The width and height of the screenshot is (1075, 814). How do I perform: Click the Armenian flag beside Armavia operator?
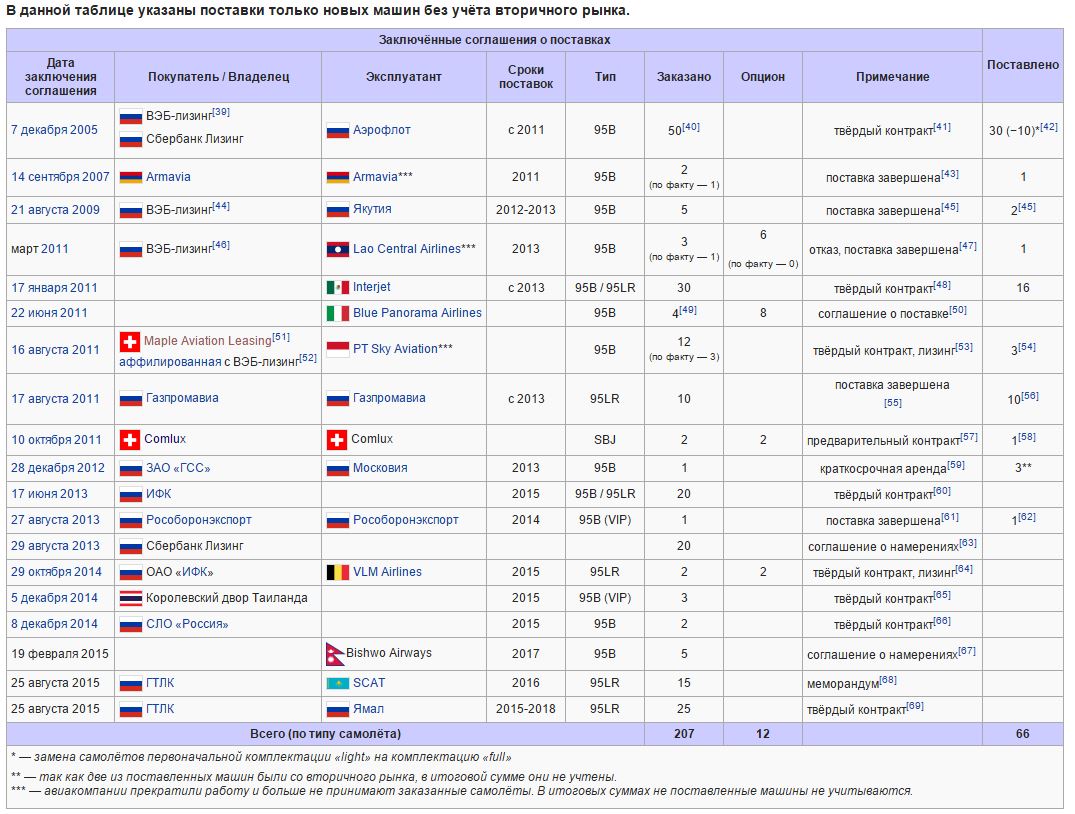point(337,177)
